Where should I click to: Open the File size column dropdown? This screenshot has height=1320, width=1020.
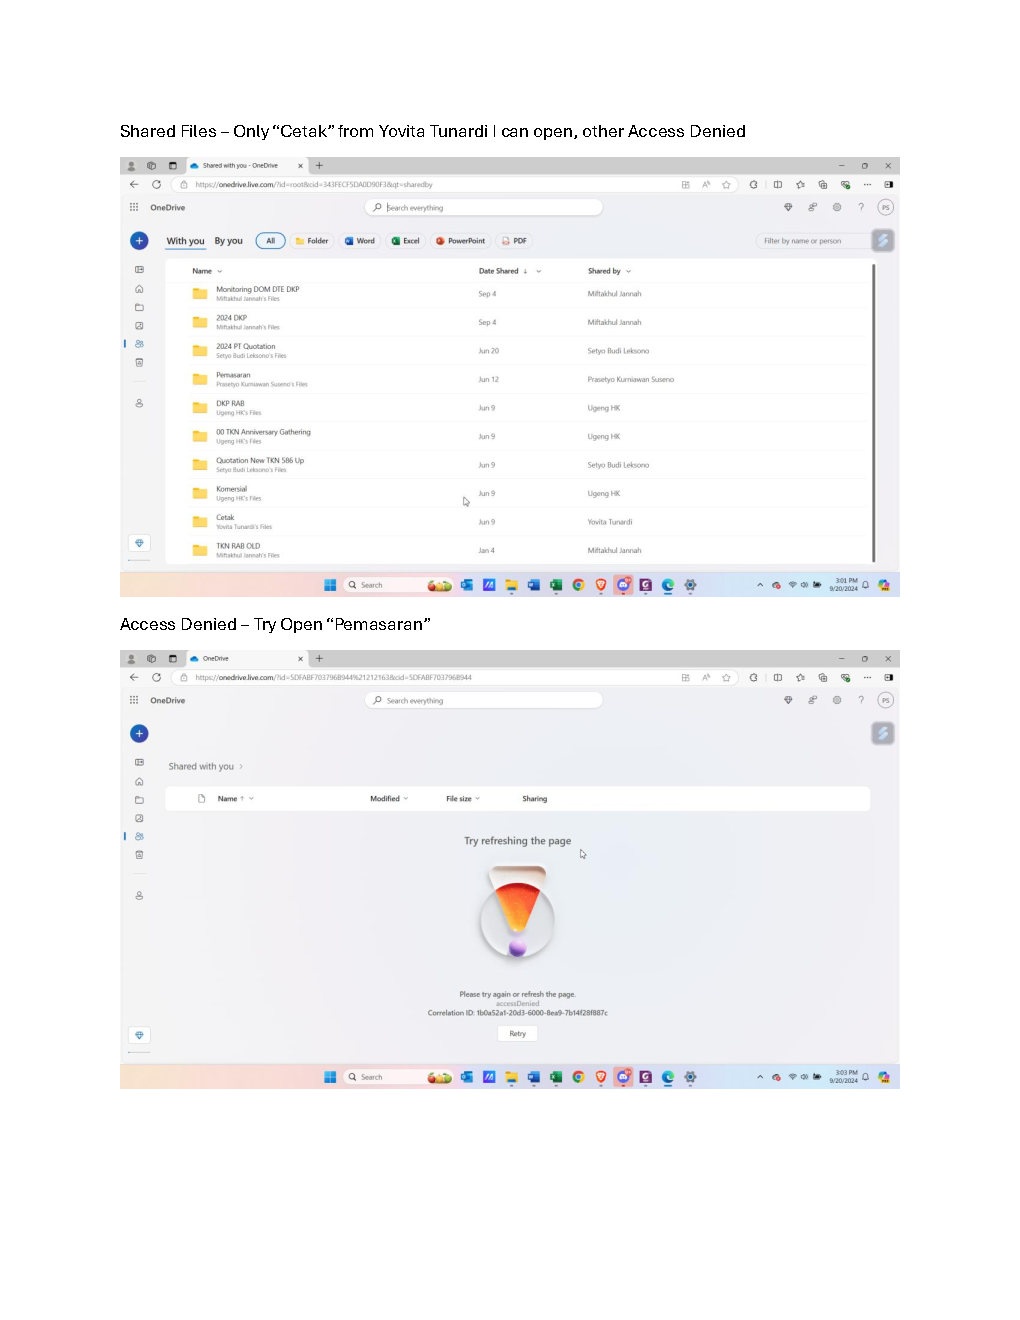tap(477, 799)
